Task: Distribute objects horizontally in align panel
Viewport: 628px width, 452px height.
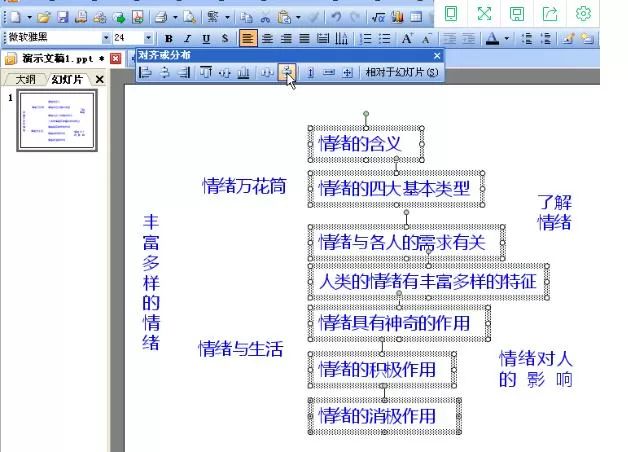Action: pos(267,72)
